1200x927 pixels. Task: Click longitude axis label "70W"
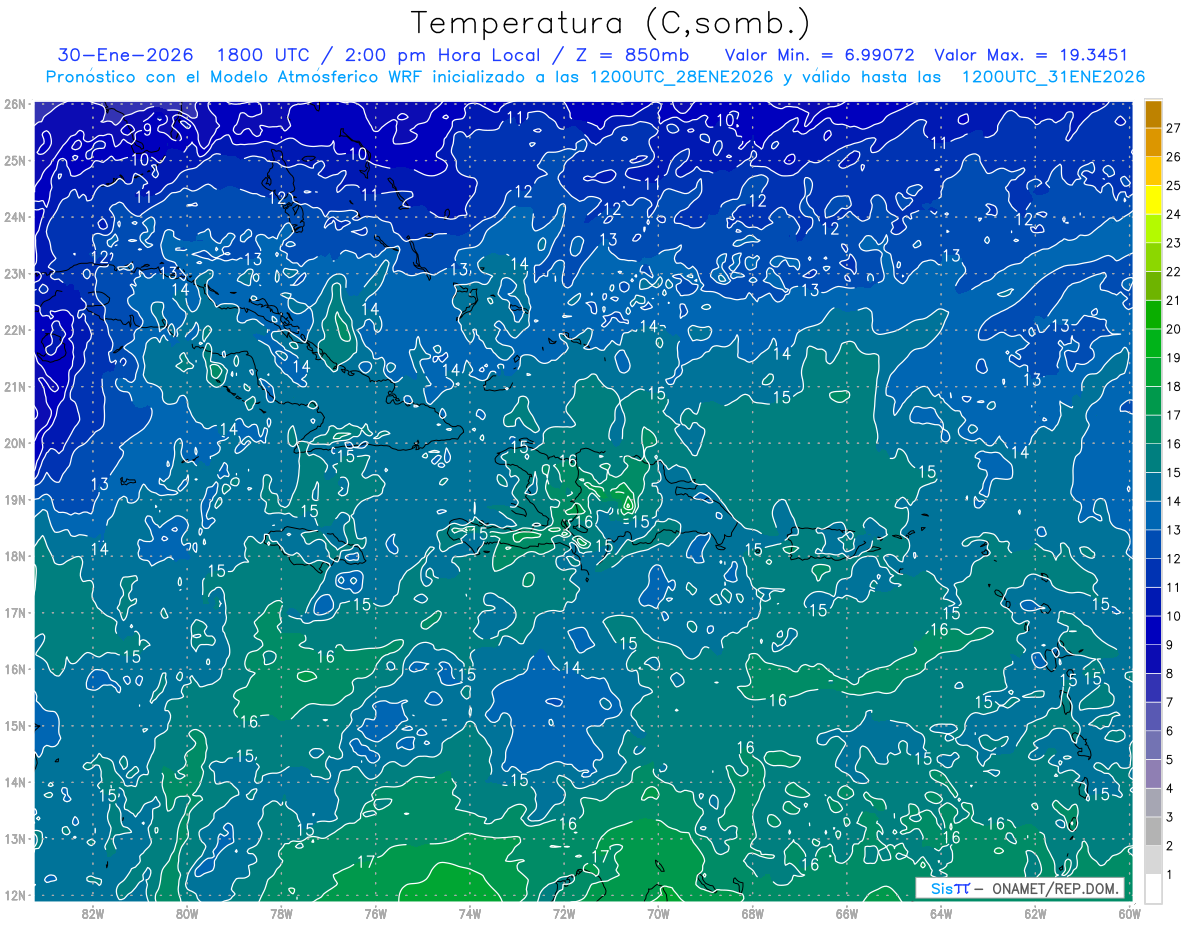pyautogui.click(x=658, y=914)
